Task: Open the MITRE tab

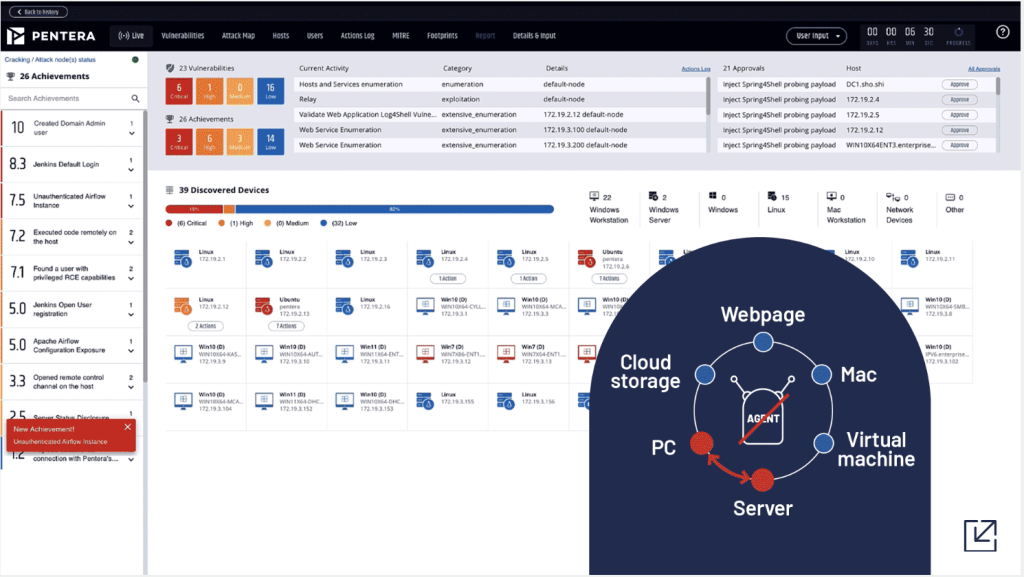Action: tap(401, 36)
